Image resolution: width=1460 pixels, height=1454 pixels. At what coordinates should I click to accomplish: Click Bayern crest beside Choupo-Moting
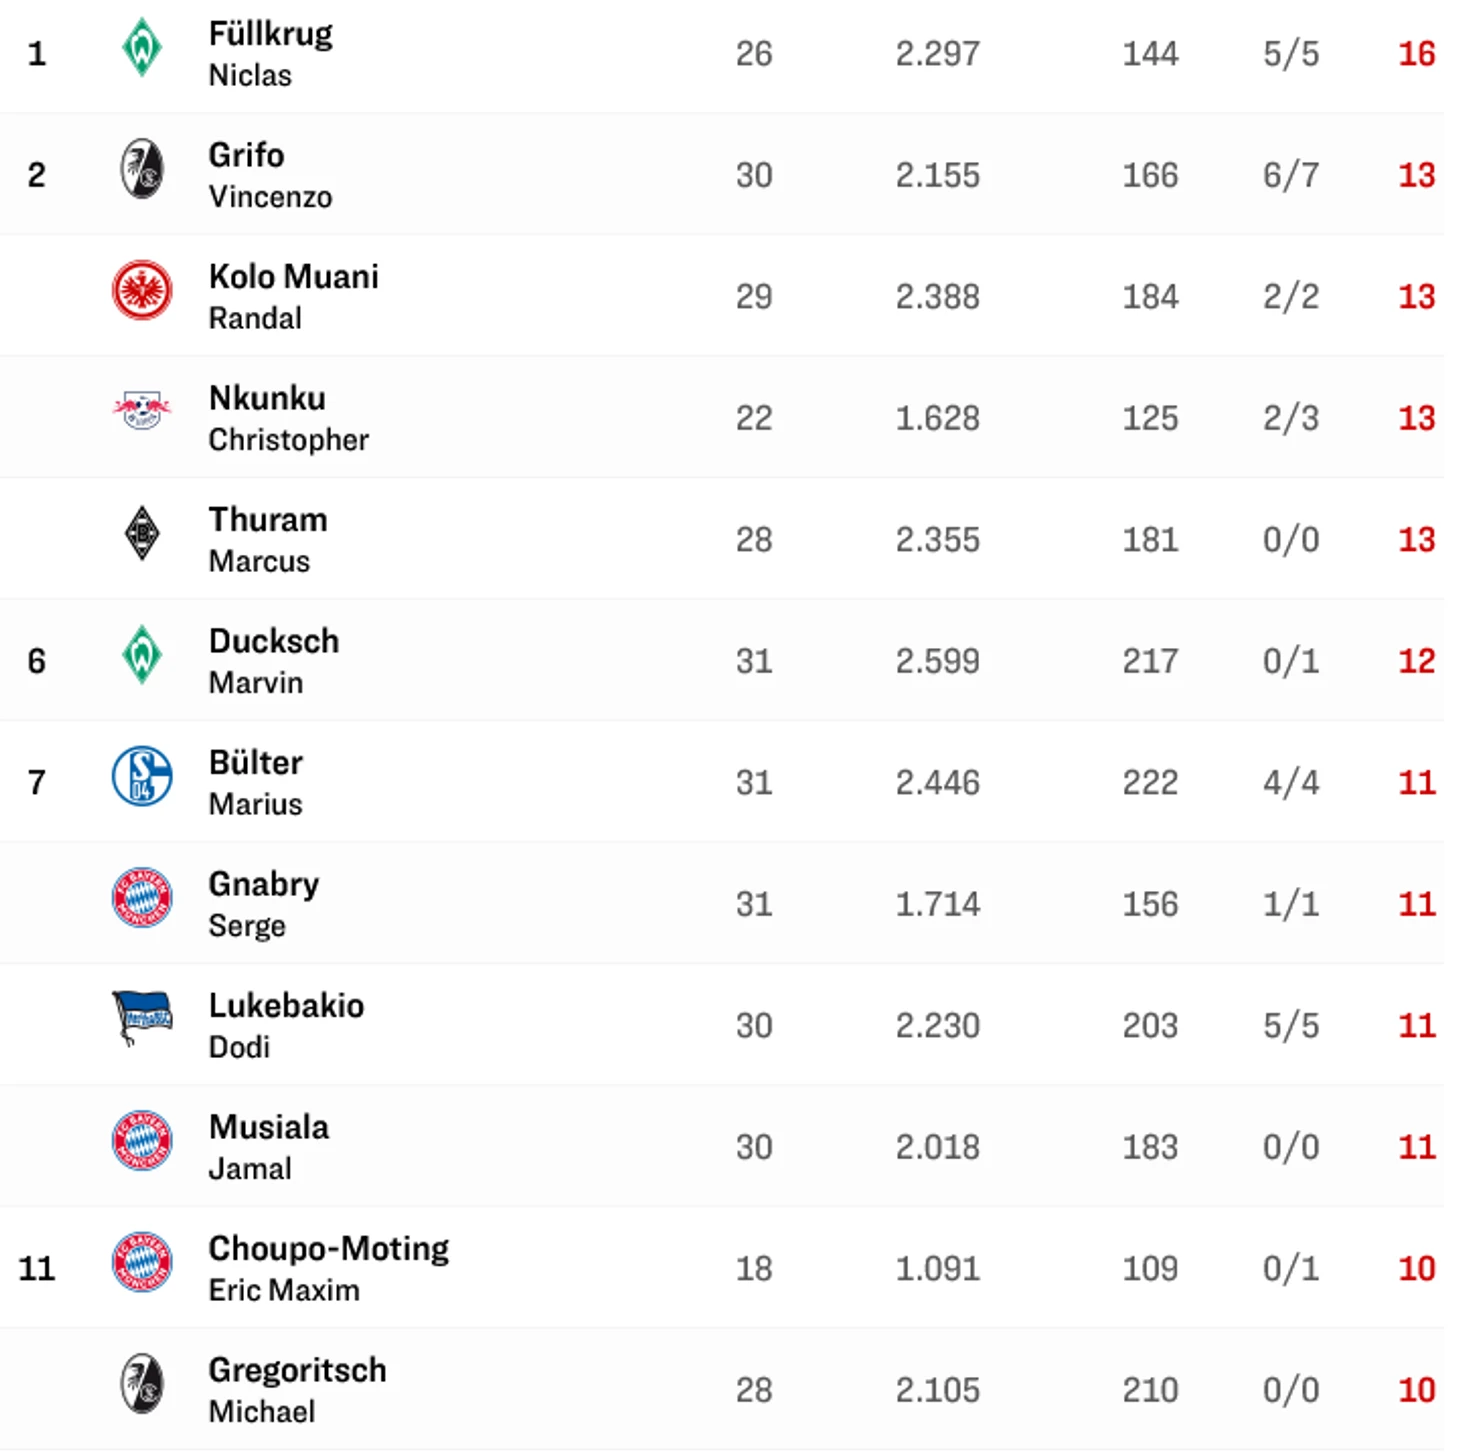click(142, 1262)
